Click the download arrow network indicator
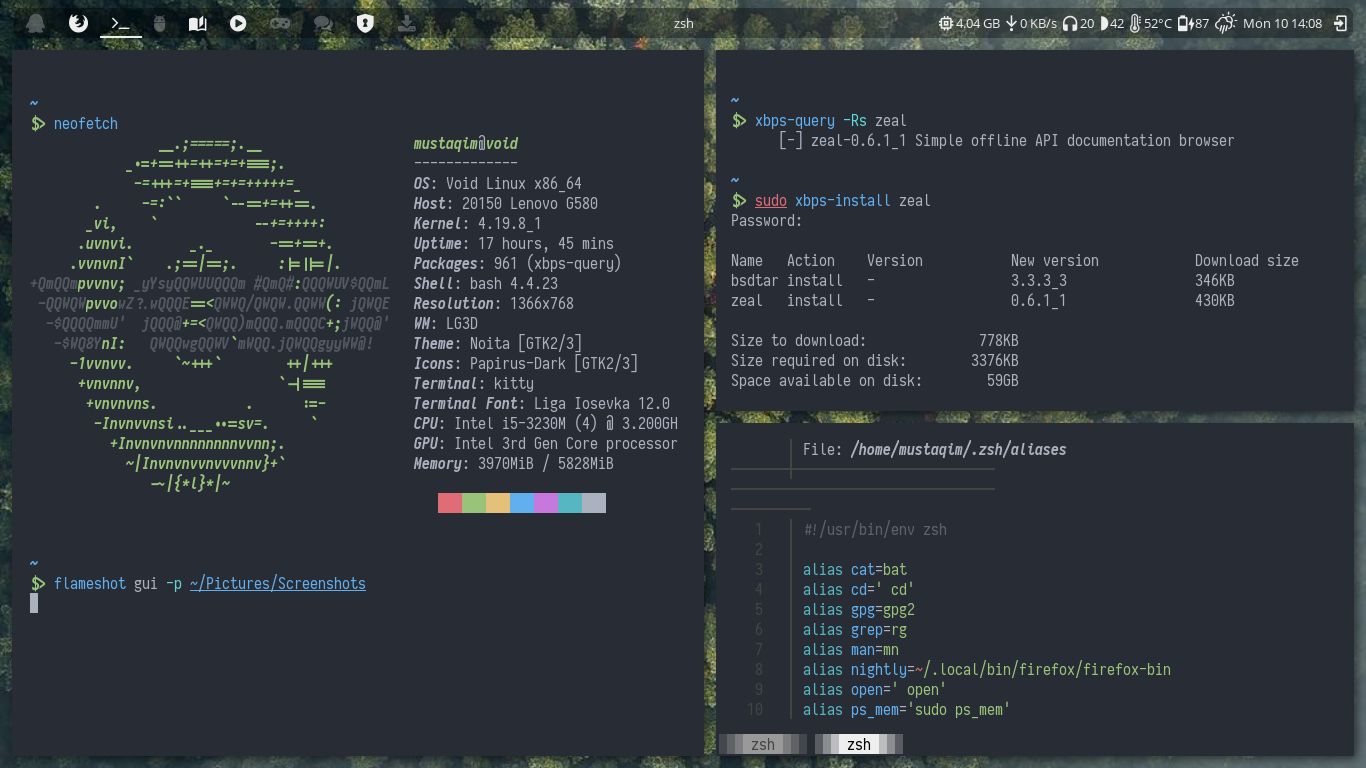Image resolution: width=1366 pixels, height=768 pixels. tap(1011, 23)
